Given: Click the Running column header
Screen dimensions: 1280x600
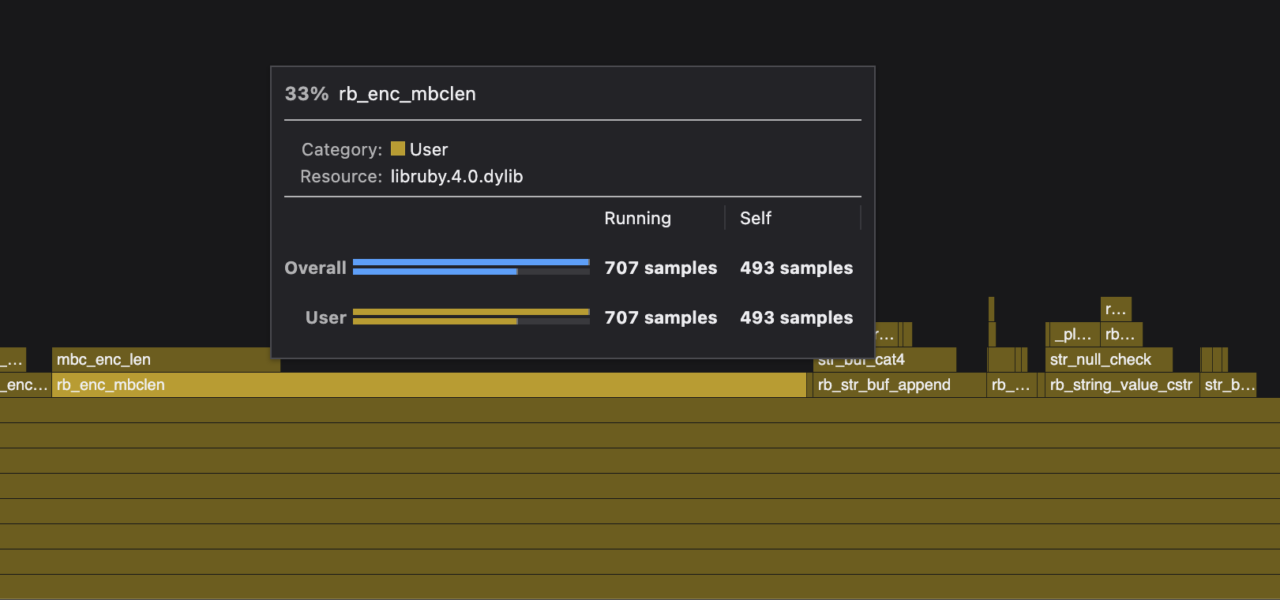Looking at the screenshot, I should pyautogui.click(x=637, y=218).
